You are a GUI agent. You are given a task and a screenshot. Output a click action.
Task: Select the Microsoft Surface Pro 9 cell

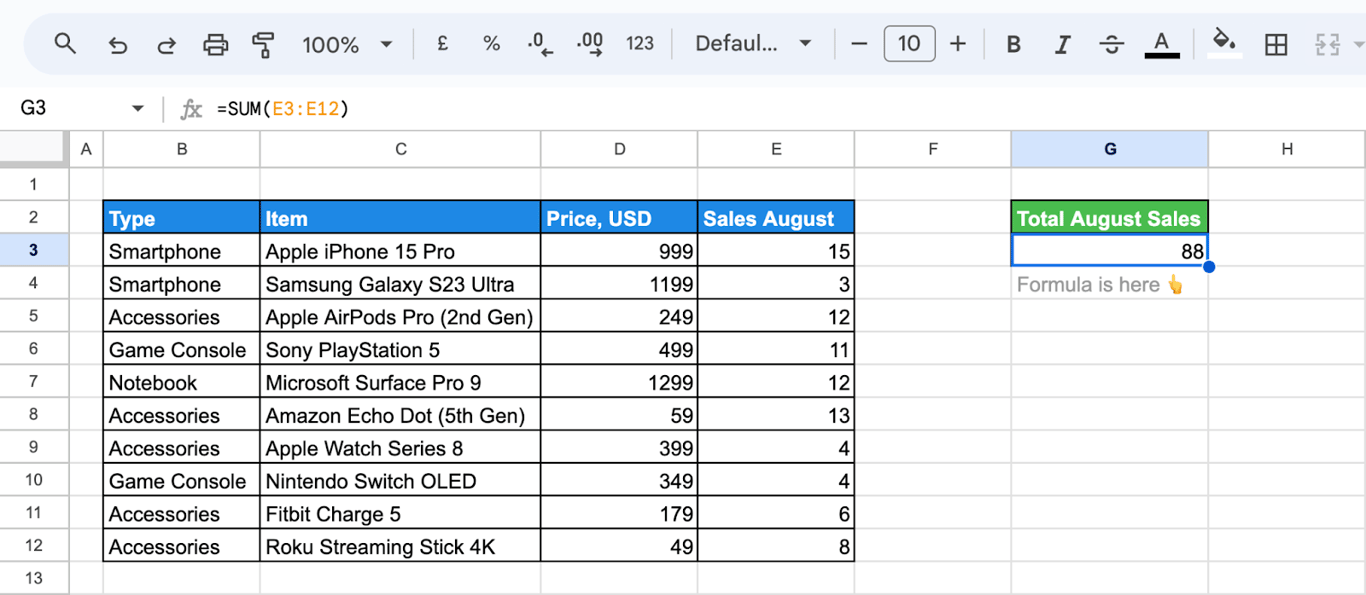coord(400,382)
